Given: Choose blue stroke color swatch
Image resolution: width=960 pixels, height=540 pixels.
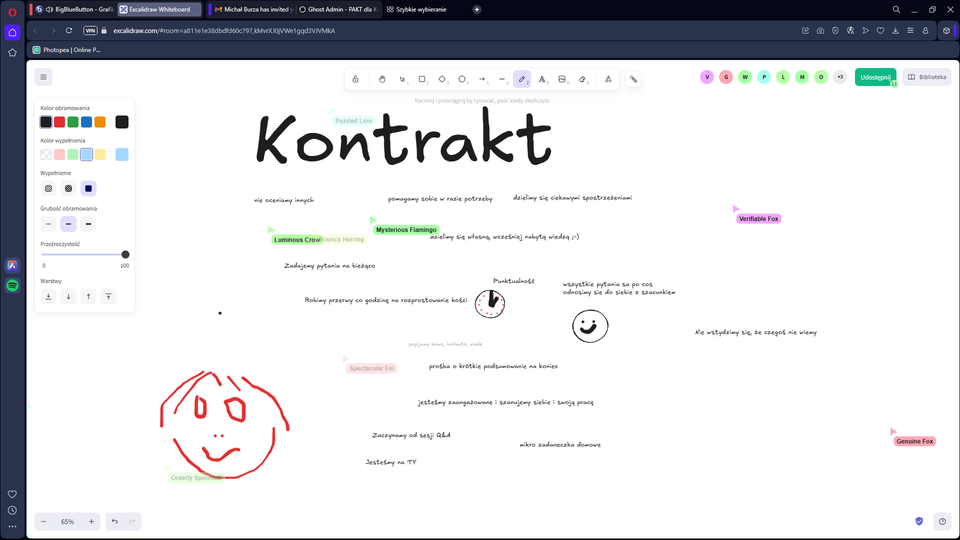Looking at the screenshot, I should pyautogui.click(x=86, y=122).
